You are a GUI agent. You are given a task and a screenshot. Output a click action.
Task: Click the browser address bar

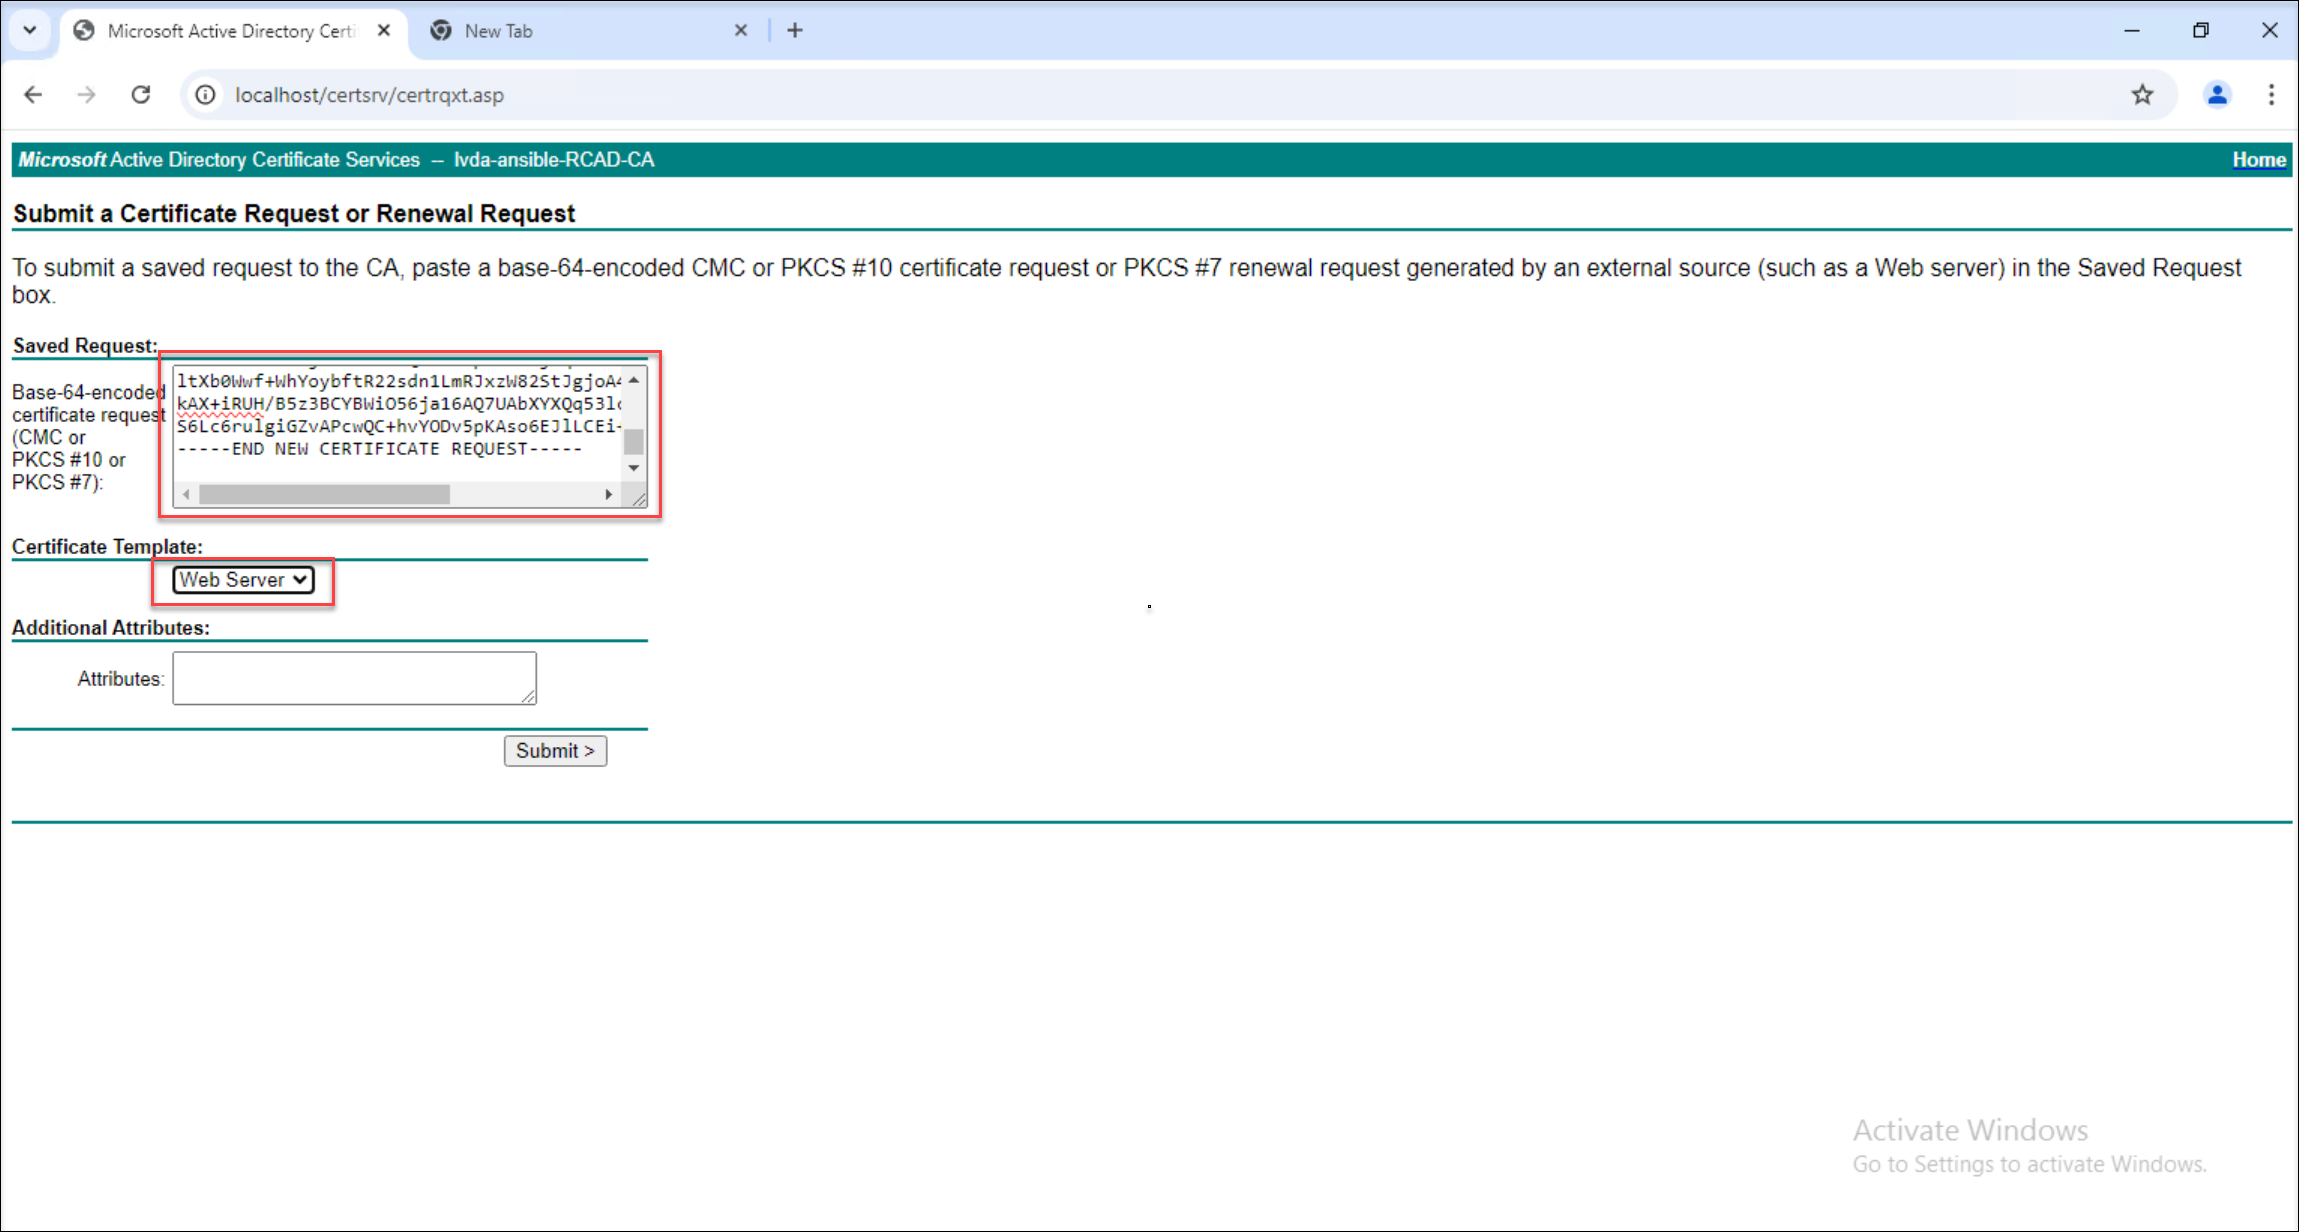coord(700,94)
